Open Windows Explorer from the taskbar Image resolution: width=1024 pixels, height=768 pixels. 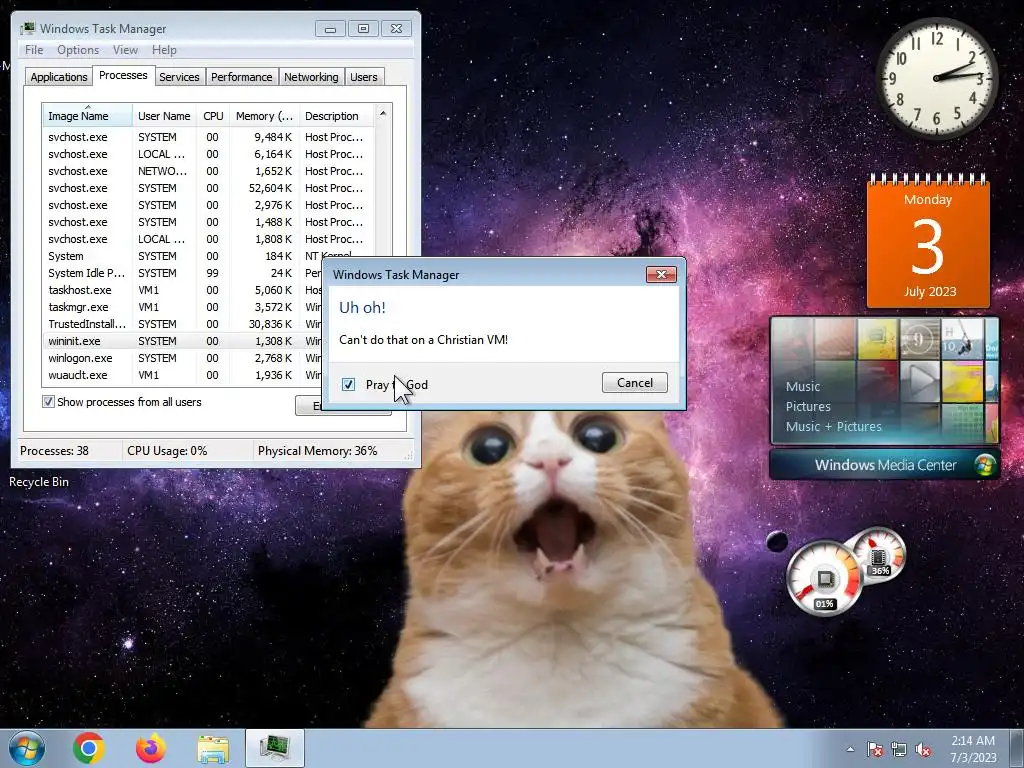[213, 749]
